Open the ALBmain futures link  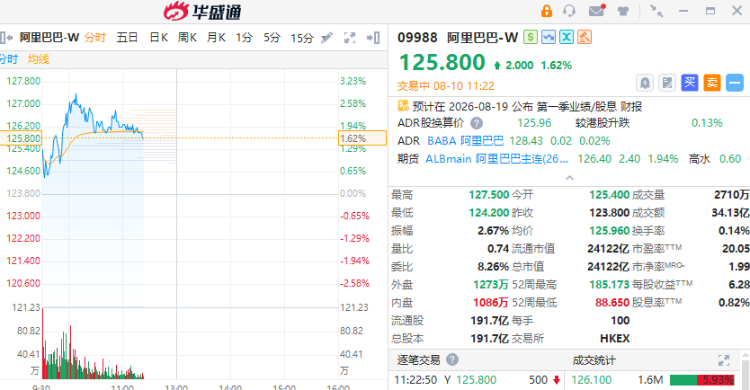click(497, 159)
